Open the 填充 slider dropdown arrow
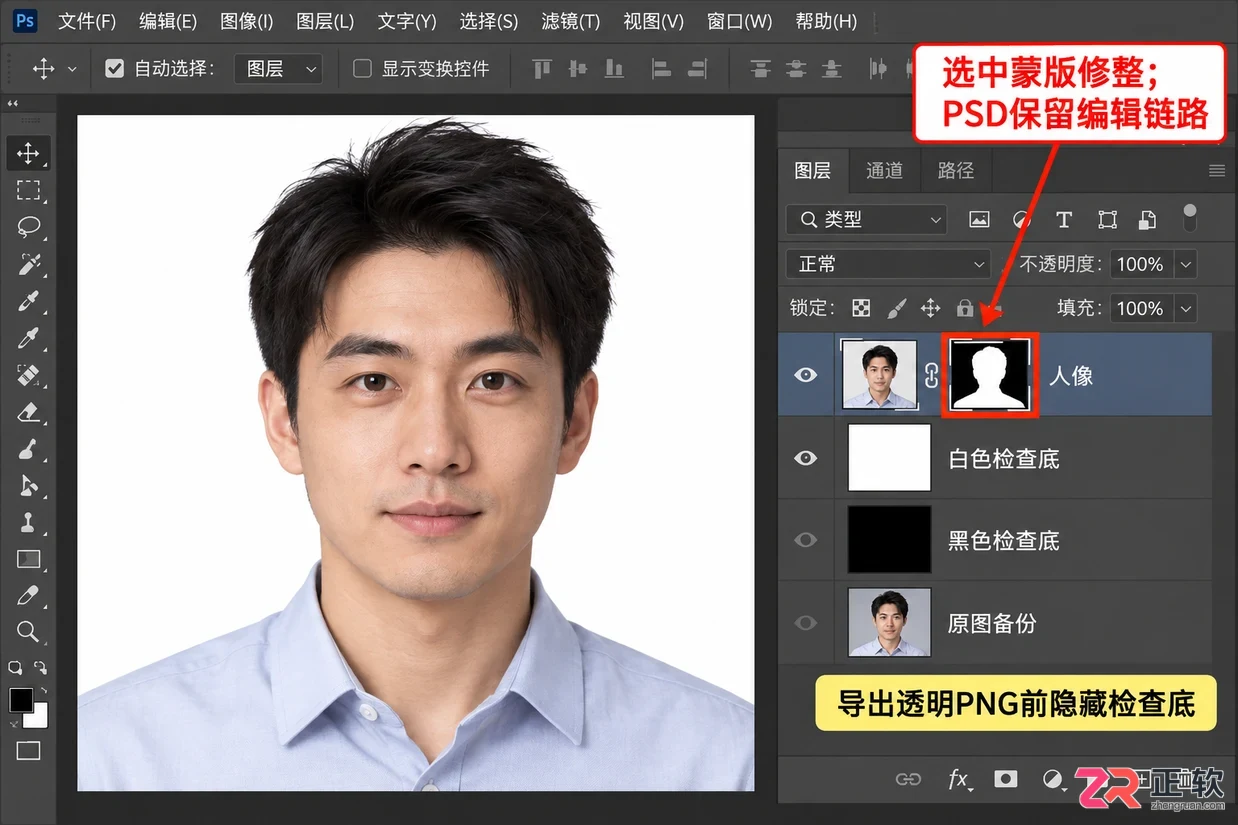1238x825 pixels. (1186, 308)
